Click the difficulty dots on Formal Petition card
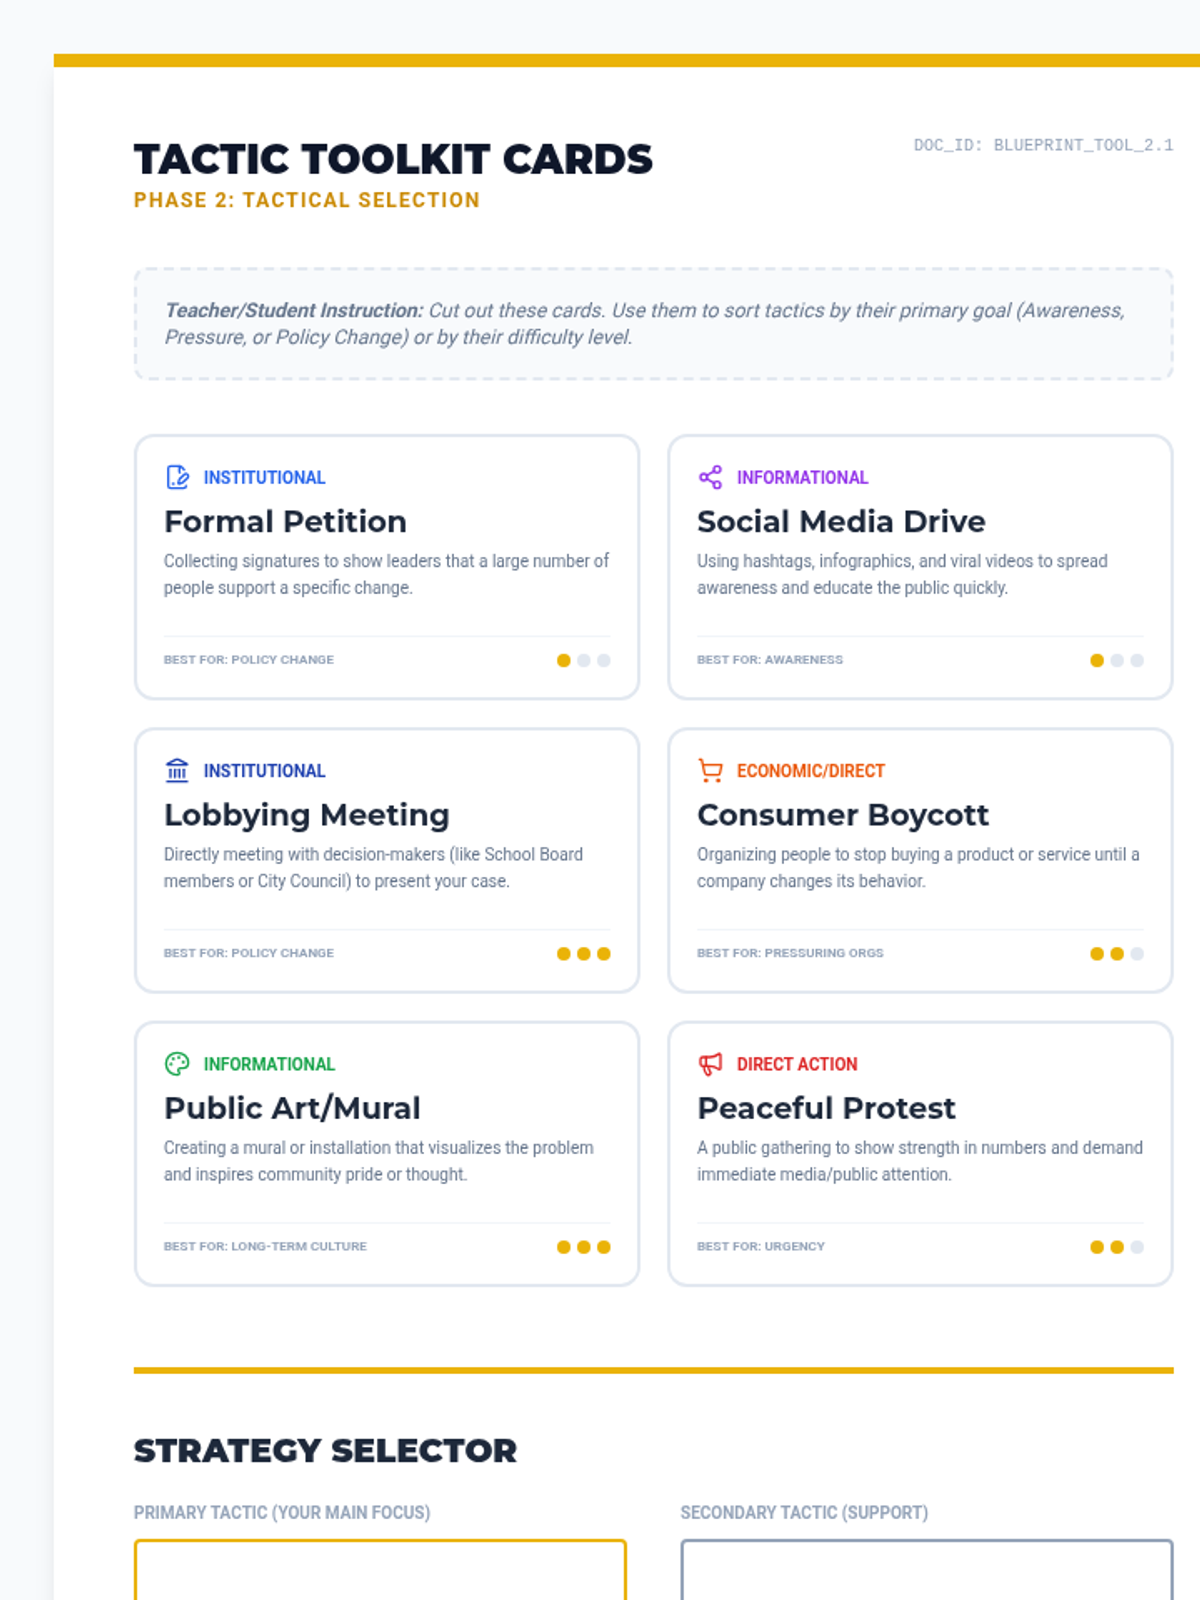1200x1600 pixels. 584,660
